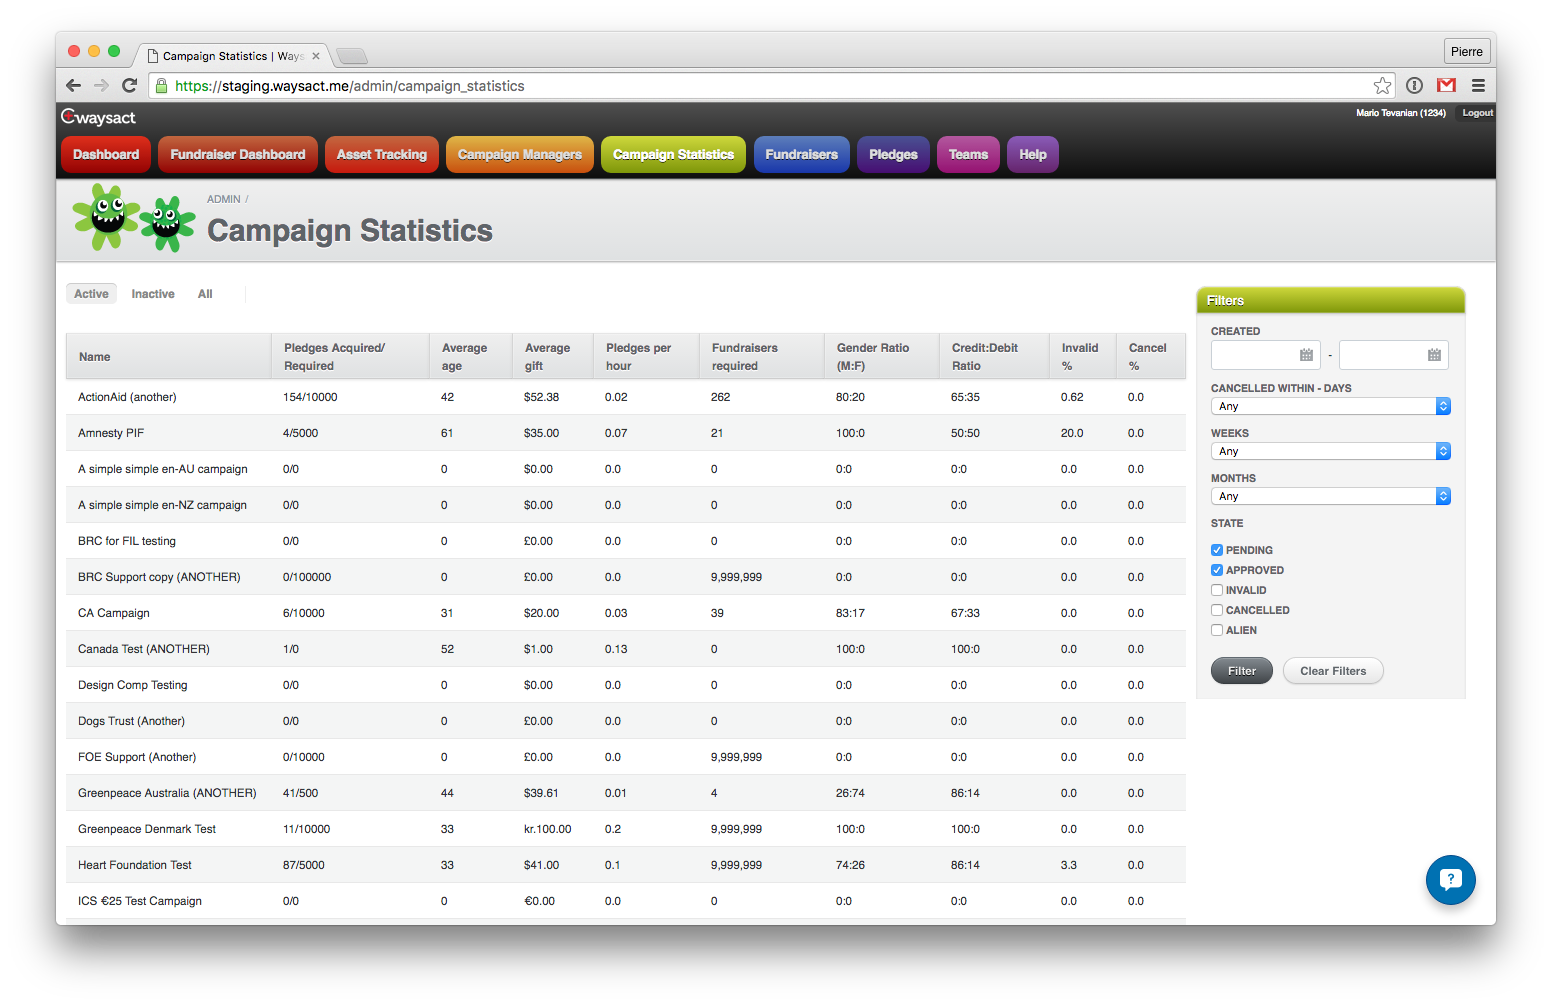The image size is (1552, 1005).
Task: Toggle the Approved state checkbox
Action: click(x=1217, y=570)
